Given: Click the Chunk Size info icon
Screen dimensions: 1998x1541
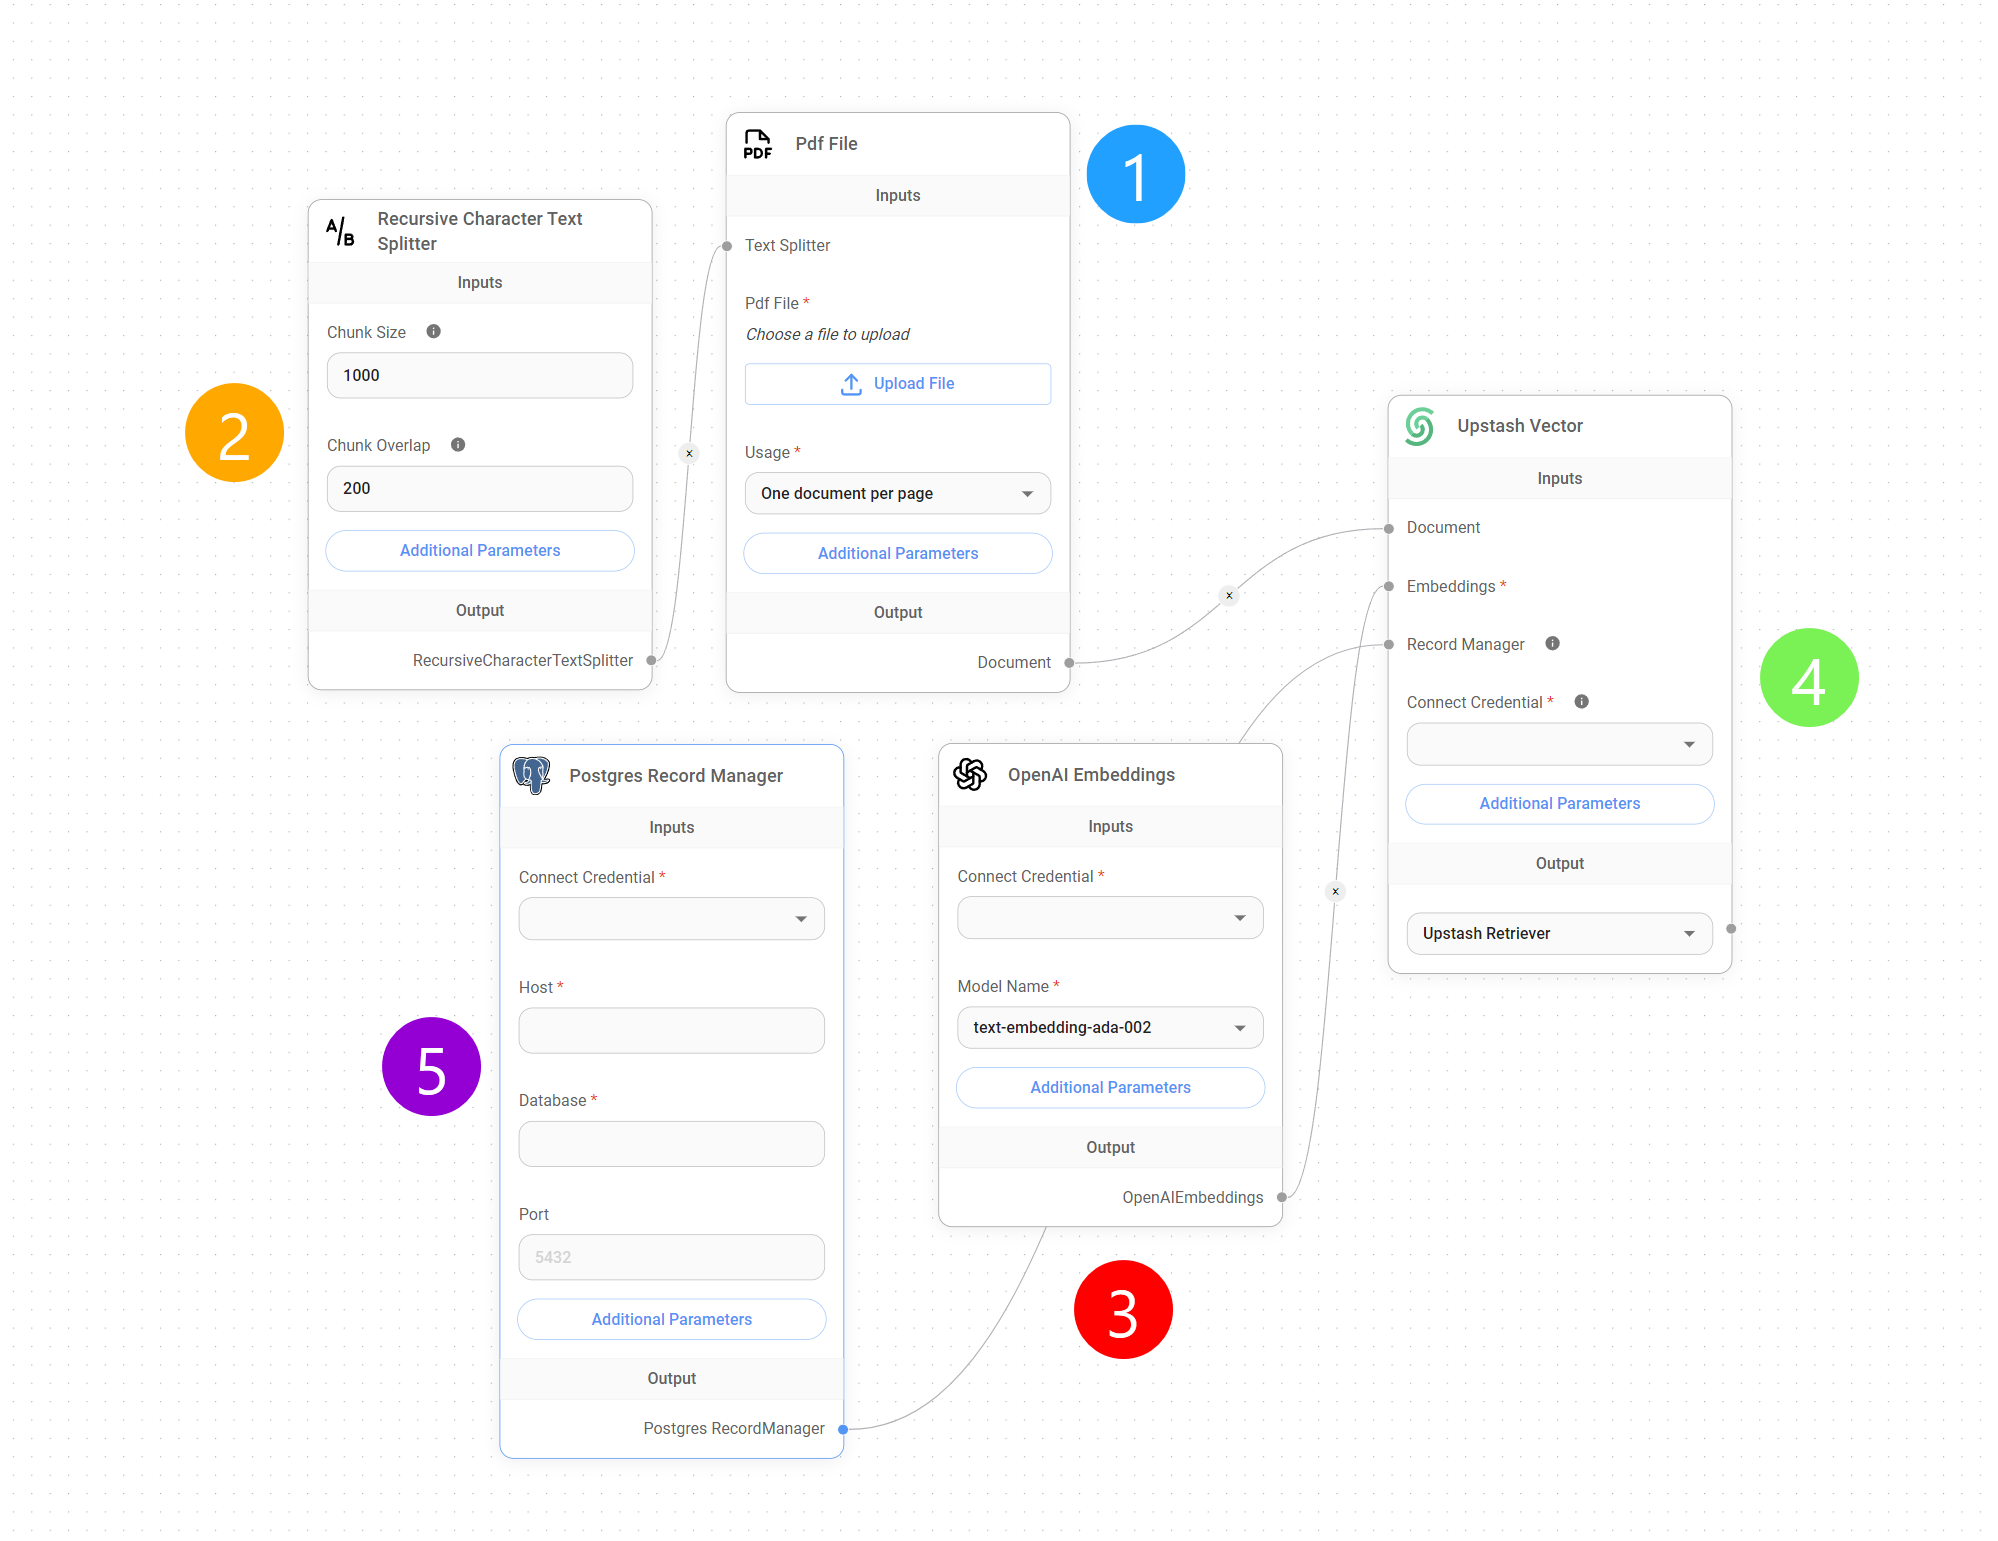Looking at the screenshot, I should coord(433,332).
